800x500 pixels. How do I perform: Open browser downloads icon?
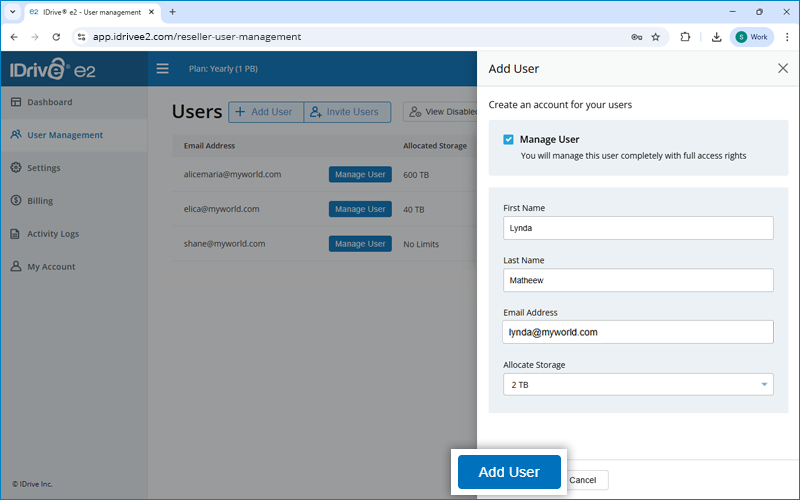(x=717, y=37)
